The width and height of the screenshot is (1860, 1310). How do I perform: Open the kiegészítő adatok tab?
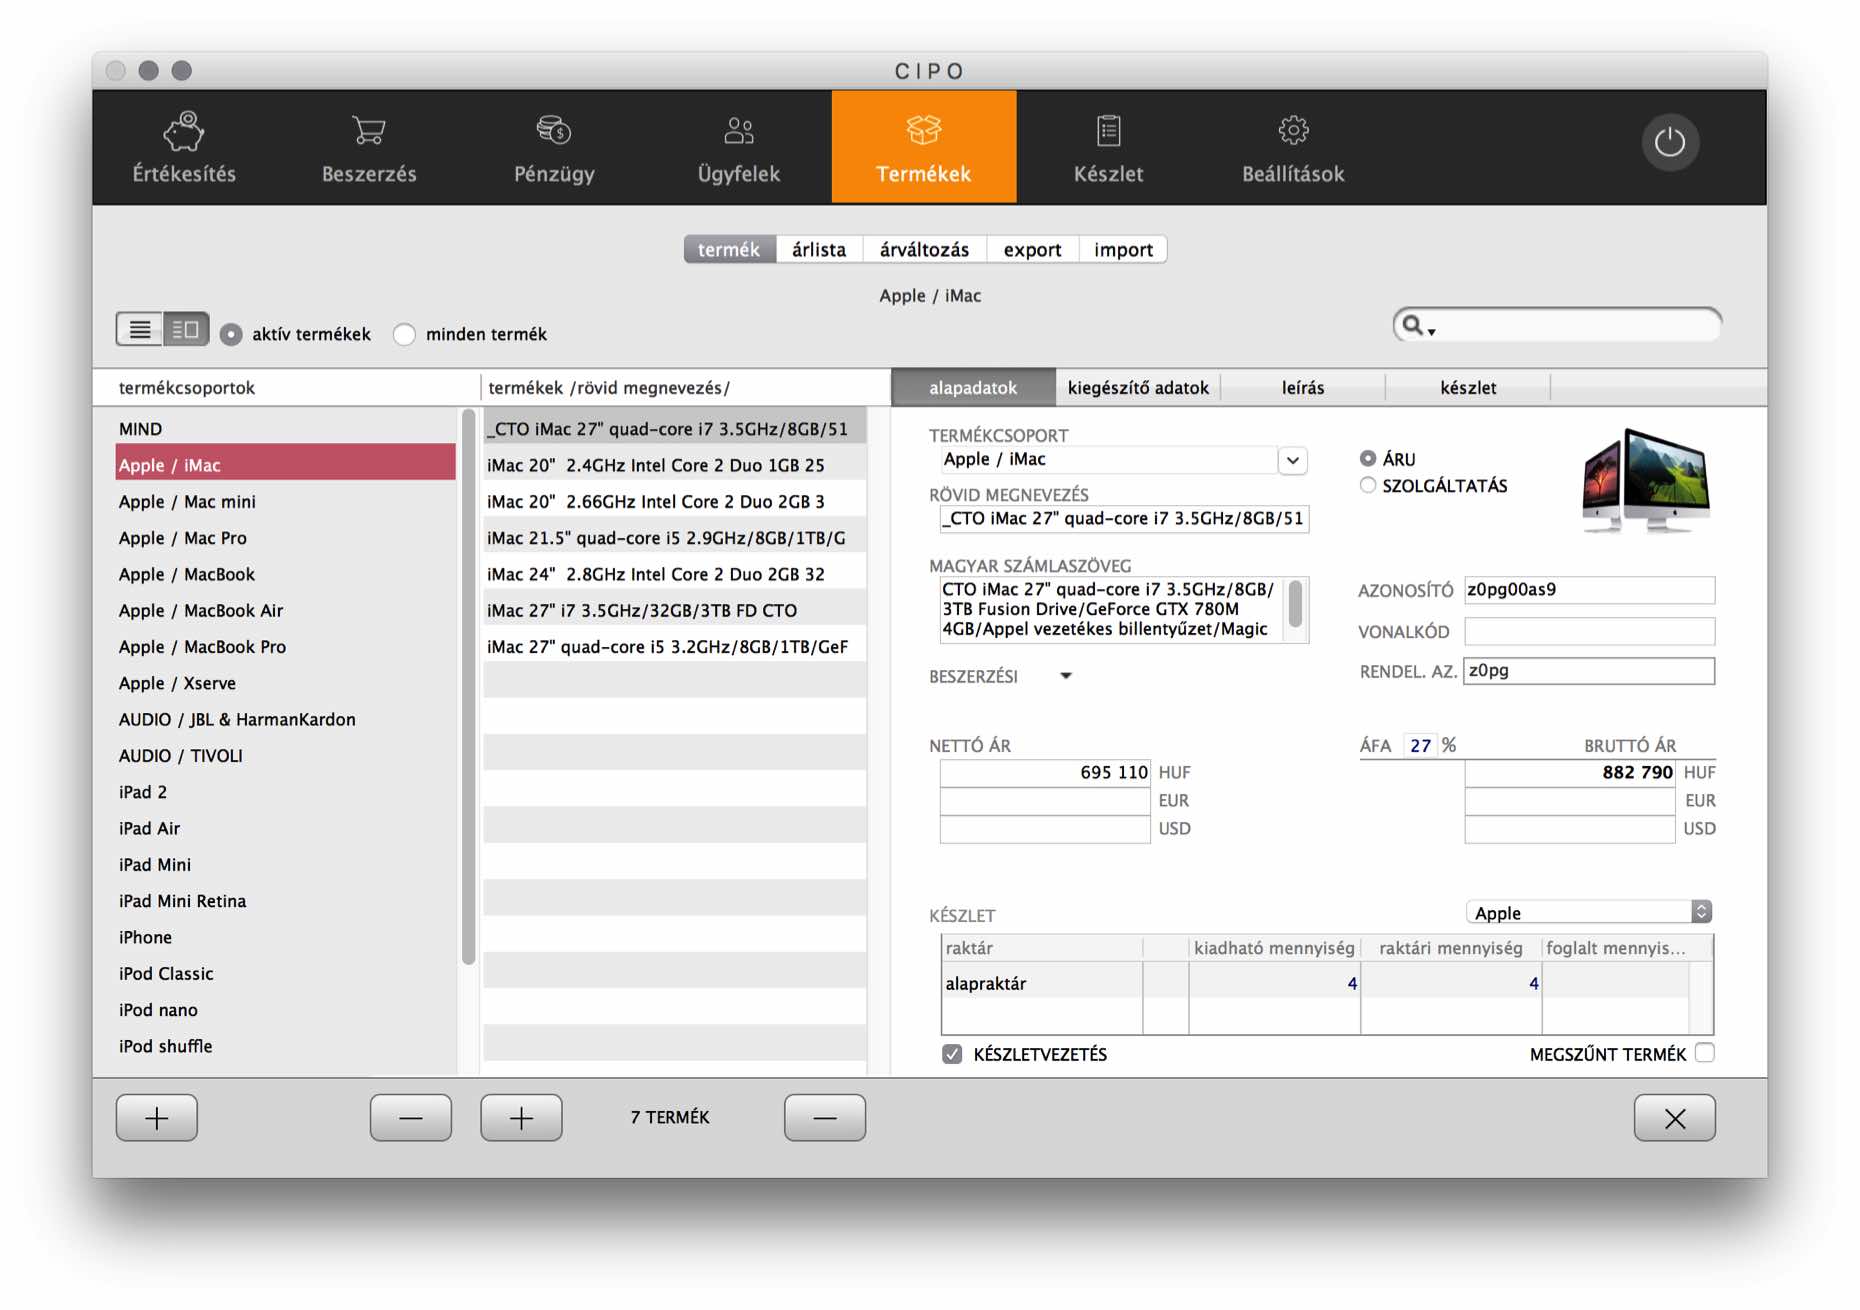[1138, 388]
